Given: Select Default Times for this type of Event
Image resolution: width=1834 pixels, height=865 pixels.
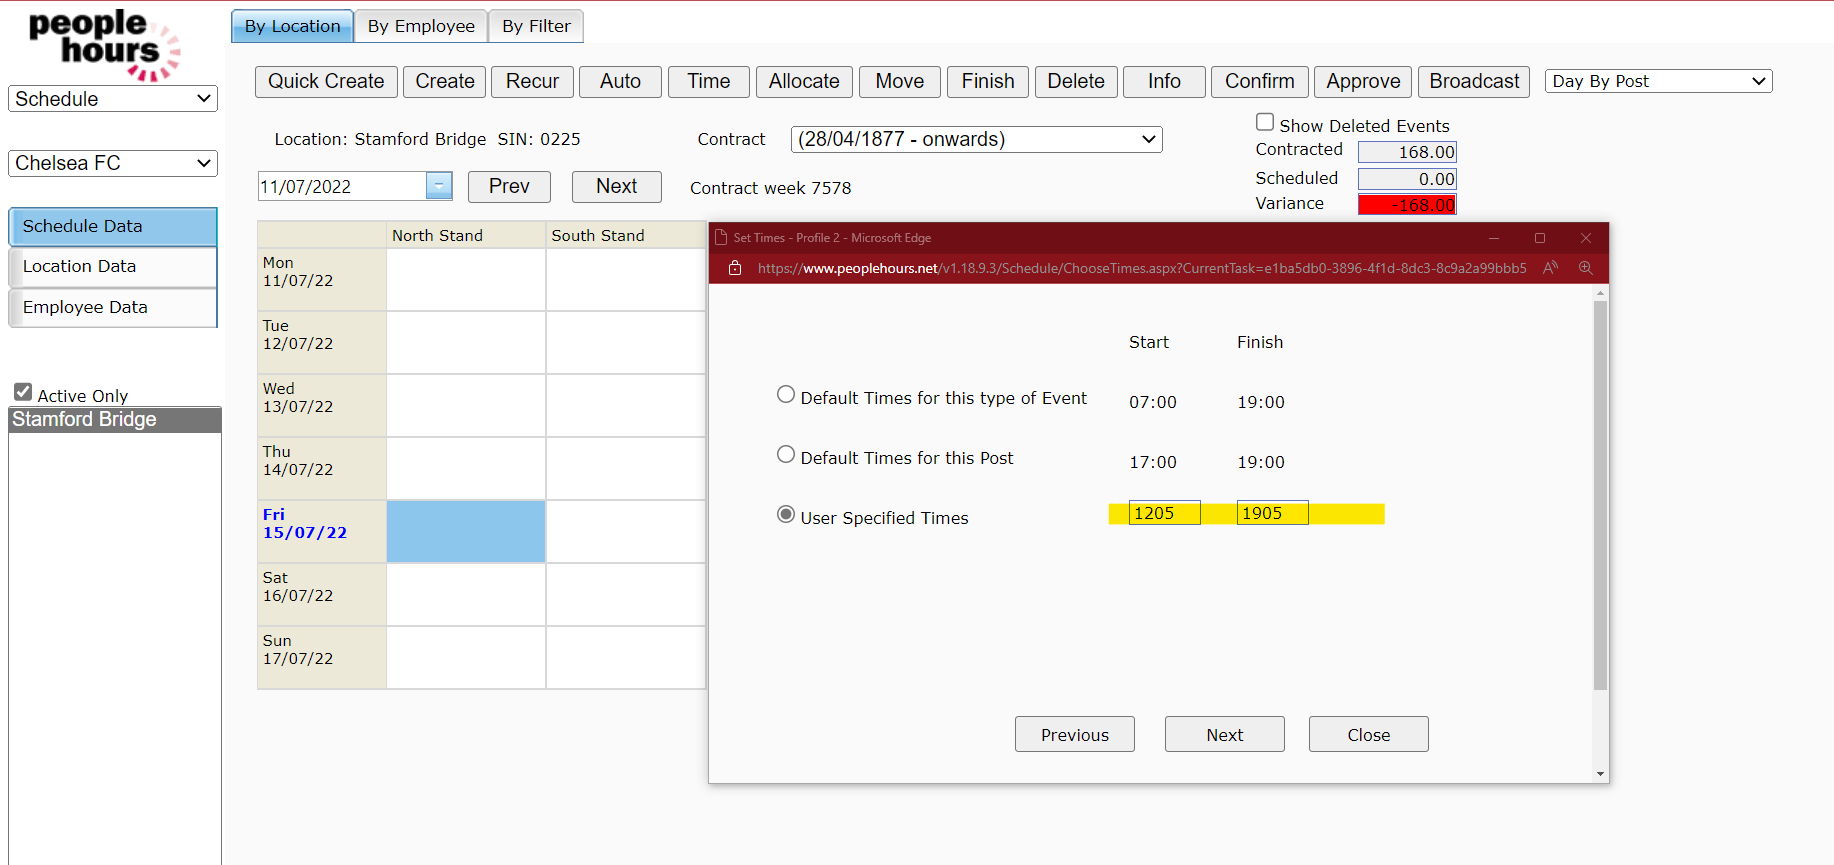Looking at the screenshot, I should [x=786, y=395].
